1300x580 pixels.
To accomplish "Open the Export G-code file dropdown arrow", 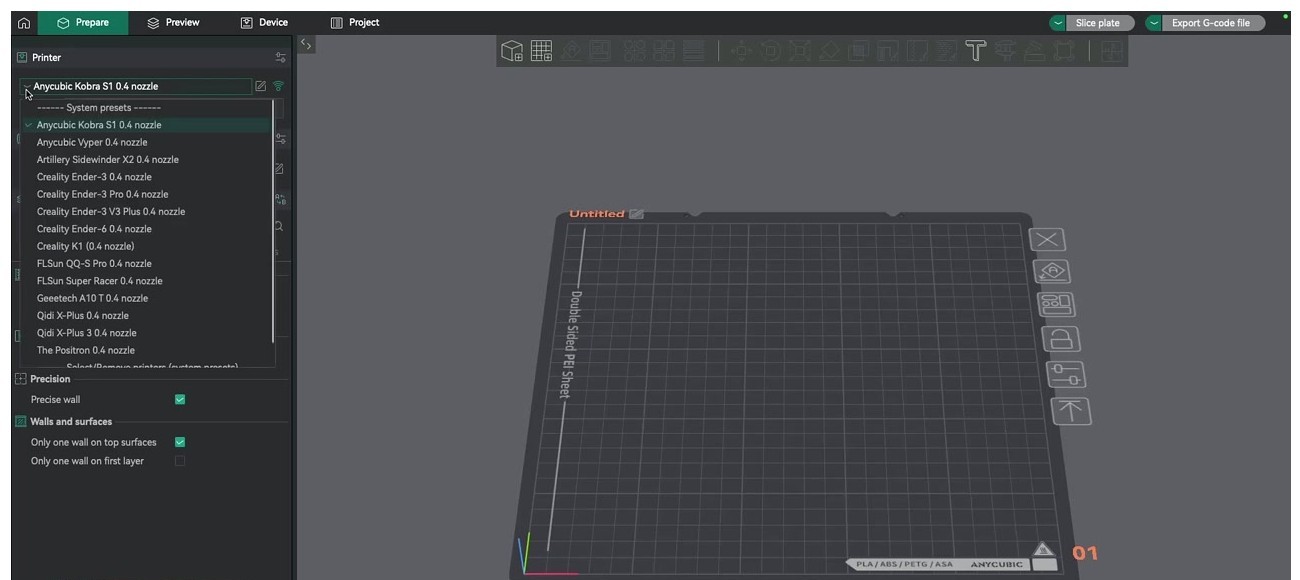I will pyautogui.click(x=1154, y=23).
